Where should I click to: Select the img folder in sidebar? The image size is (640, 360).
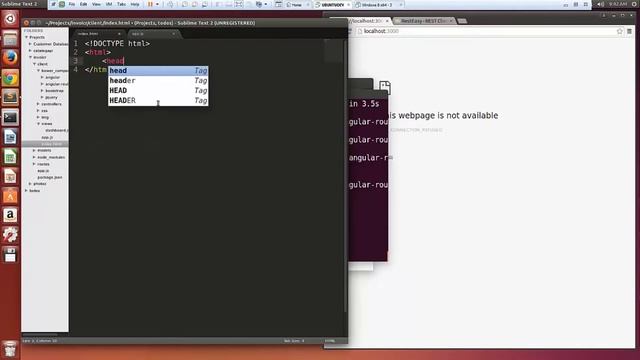(45, 117)
